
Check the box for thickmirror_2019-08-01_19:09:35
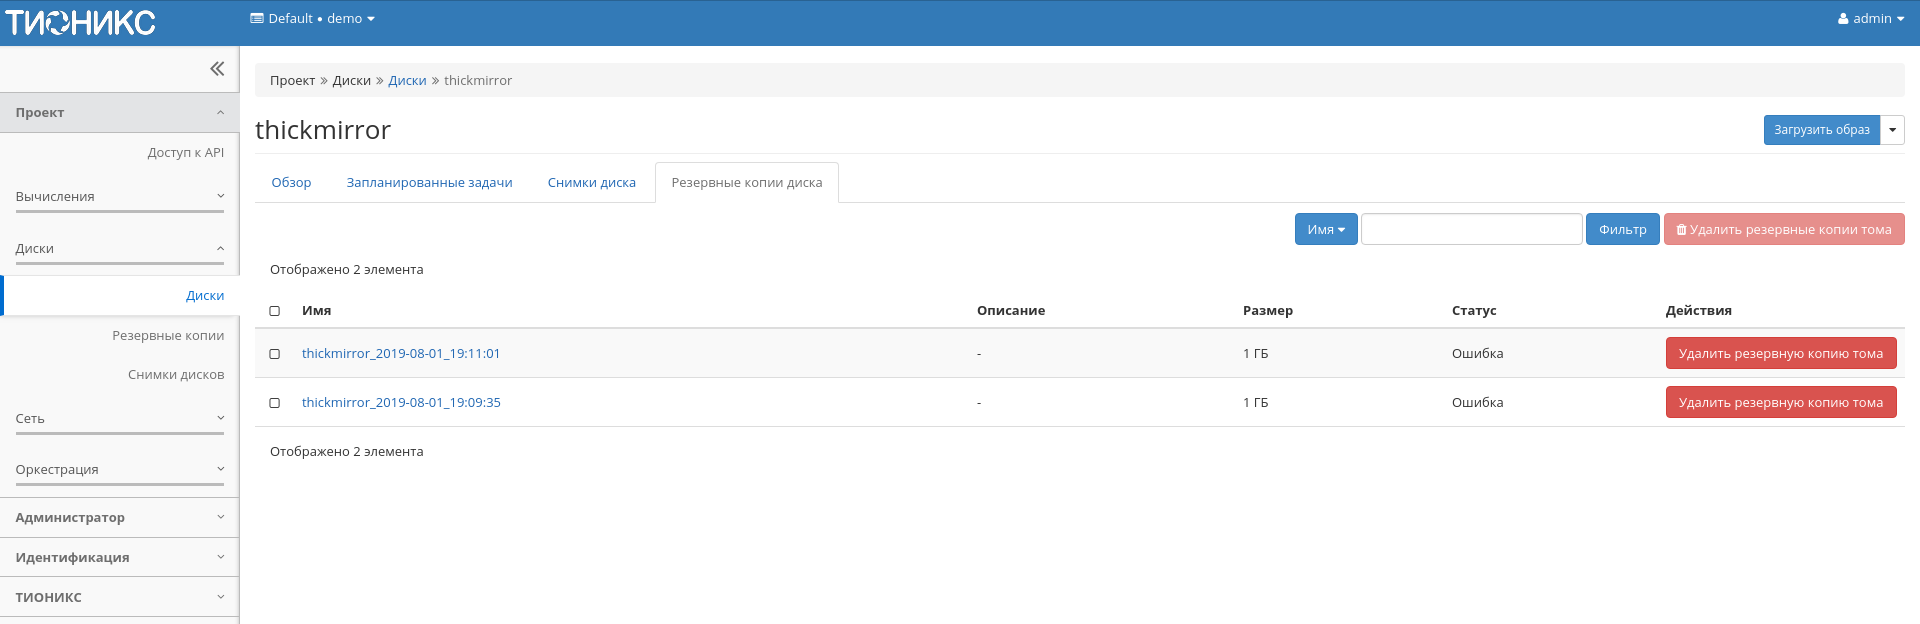[275, 403]
